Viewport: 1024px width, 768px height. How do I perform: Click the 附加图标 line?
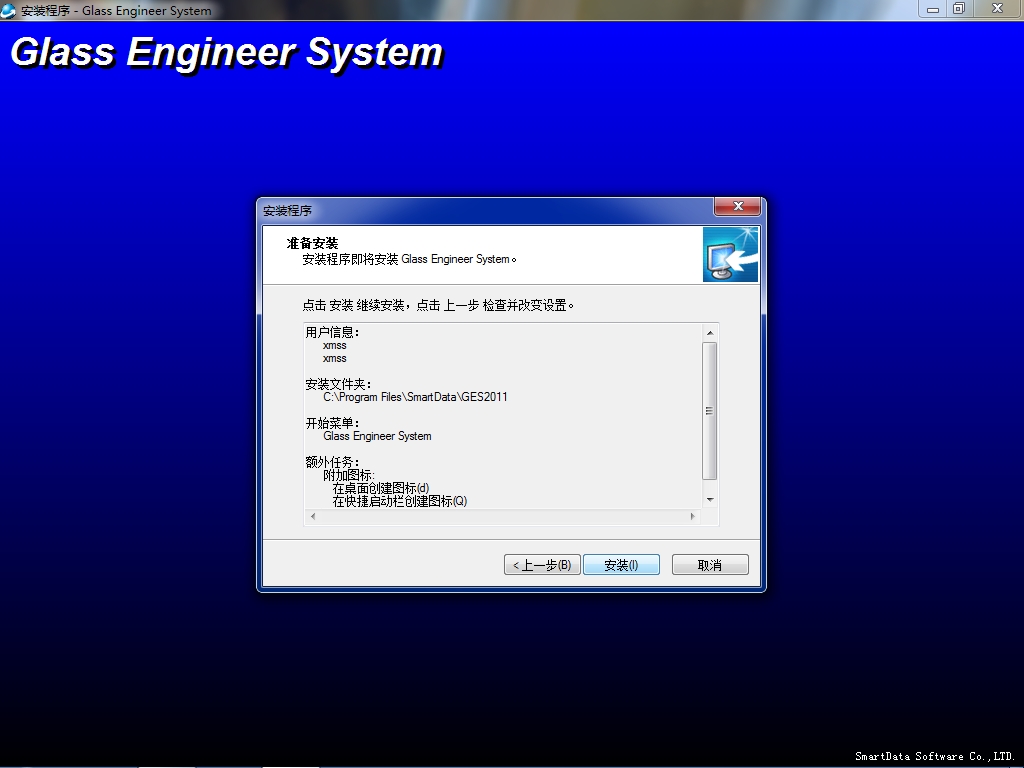click(x=349, y=475)
